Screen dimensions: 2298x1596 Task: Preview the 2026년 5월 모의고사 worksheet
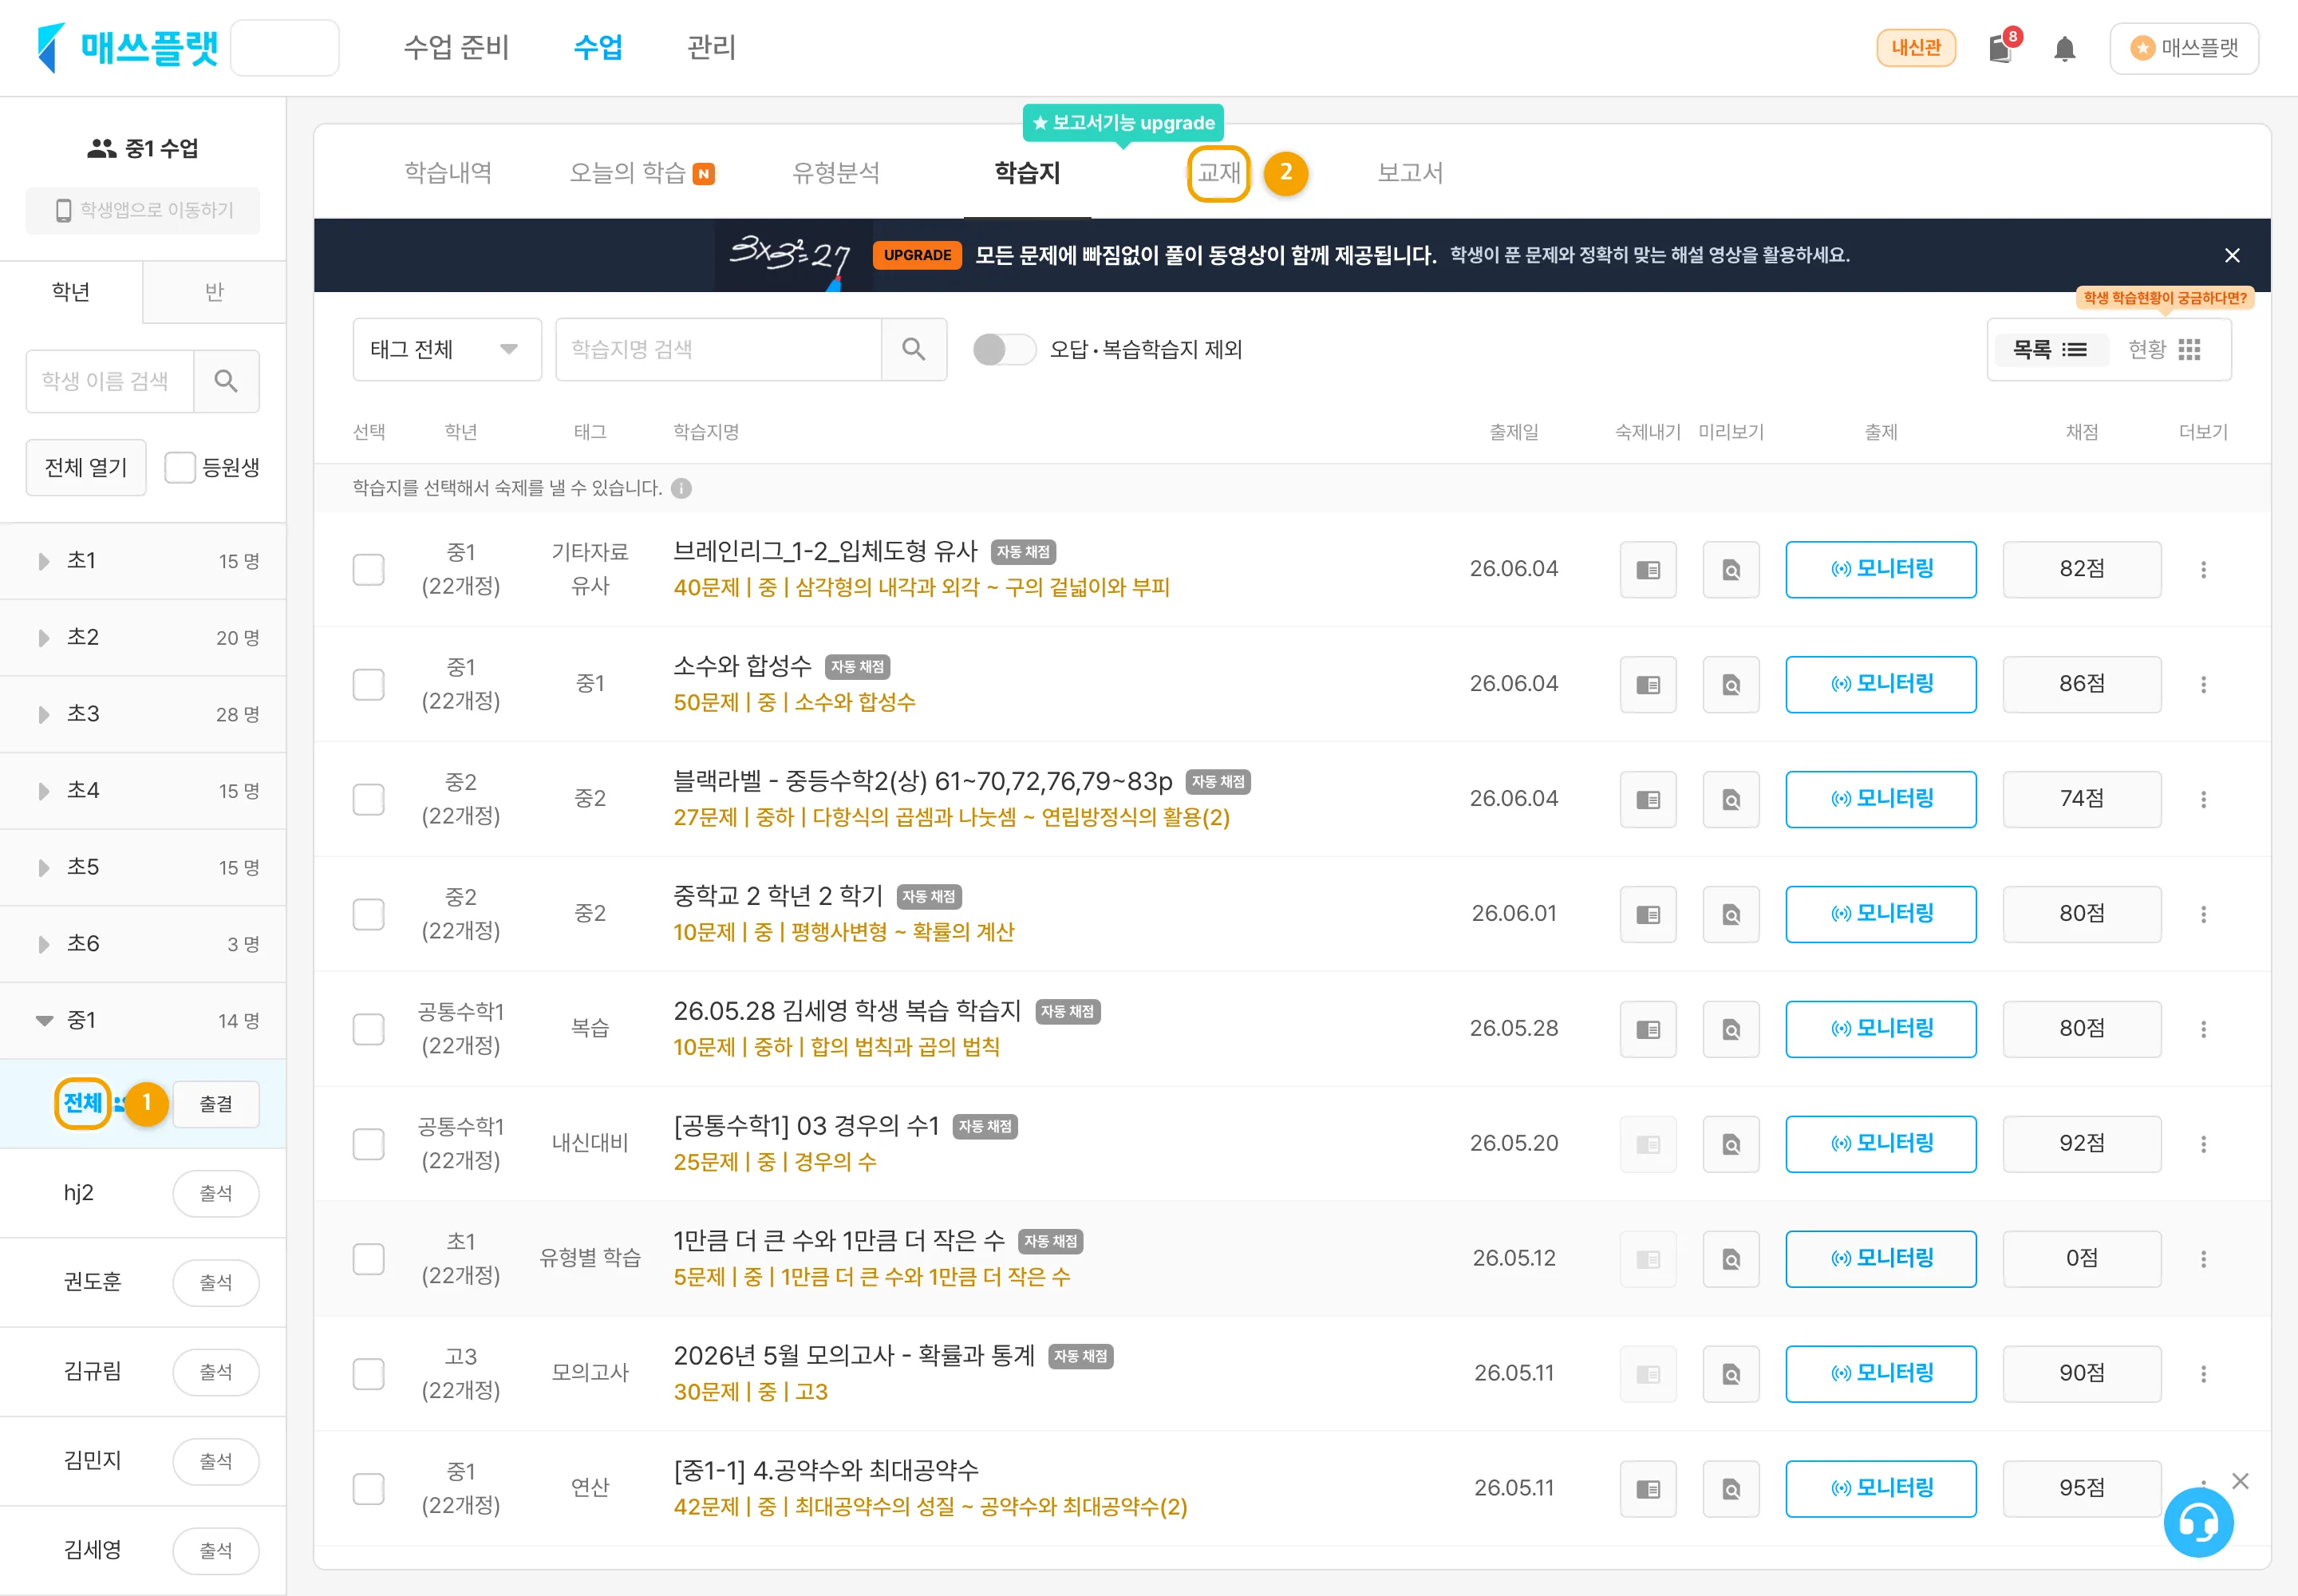tap(1731, 1374)
